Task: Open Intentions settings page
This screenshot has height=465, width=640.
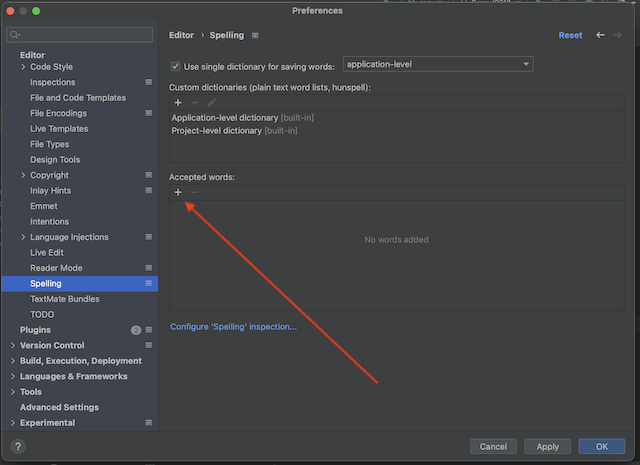Action: tap(49, 222)
